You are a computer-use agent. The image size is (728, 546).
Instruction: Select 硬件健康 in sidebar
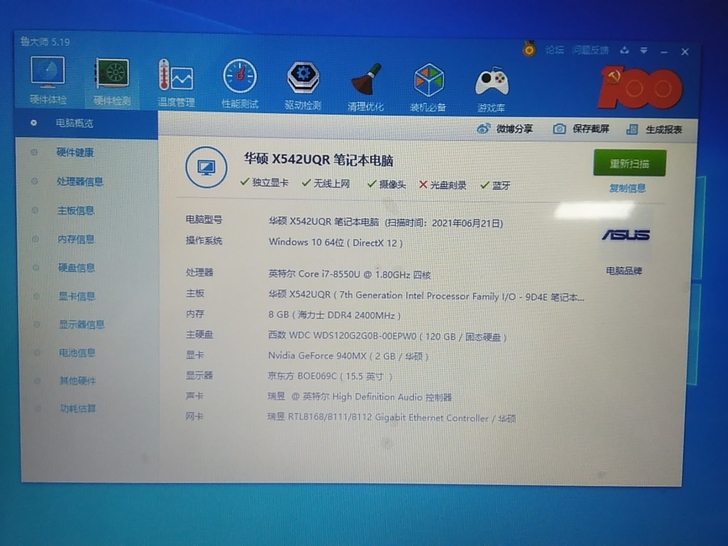[75, 152]
